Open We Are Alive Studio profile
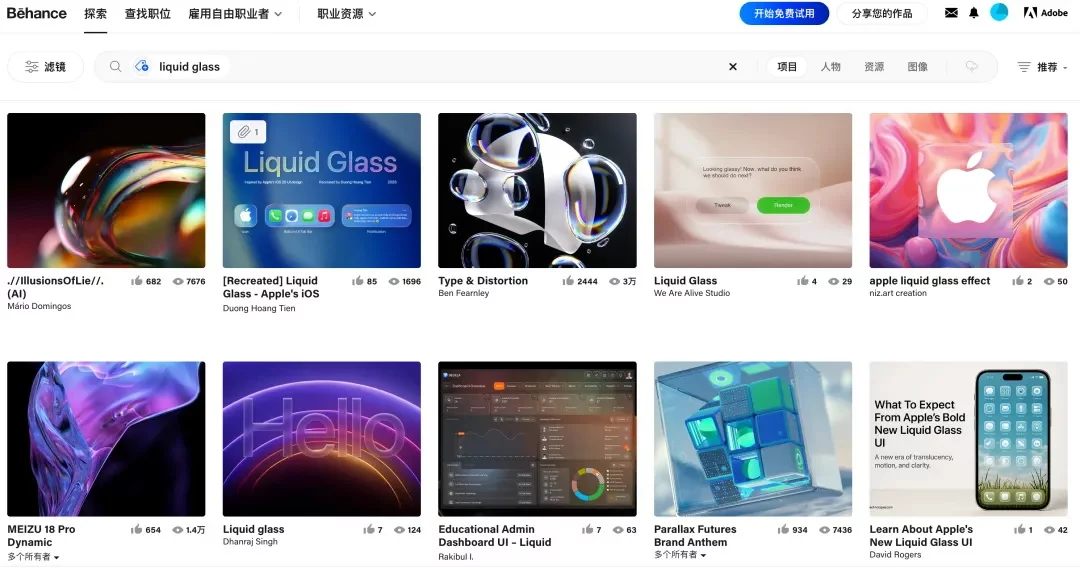 pyautogui.click(x=692, y=293)
